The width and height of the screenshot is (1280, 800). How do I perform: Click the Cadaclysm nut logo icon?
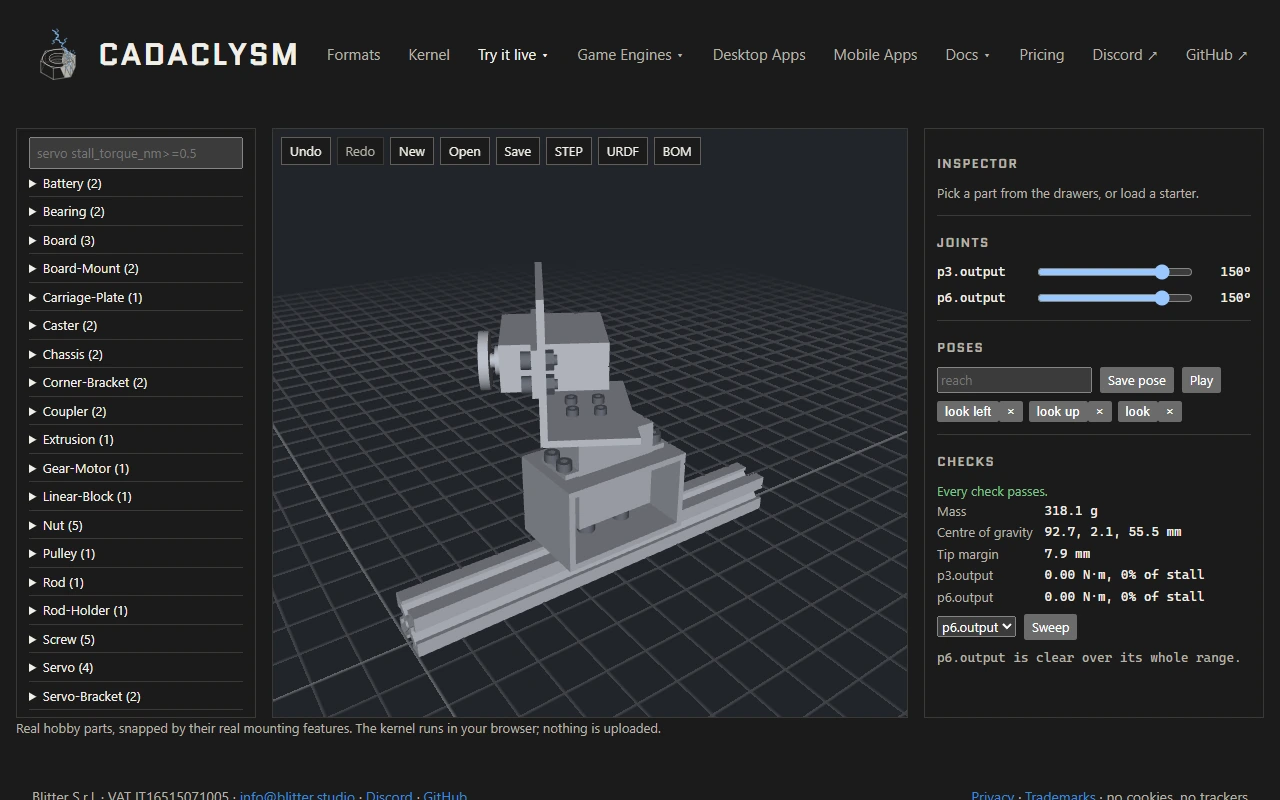(58, 54)
